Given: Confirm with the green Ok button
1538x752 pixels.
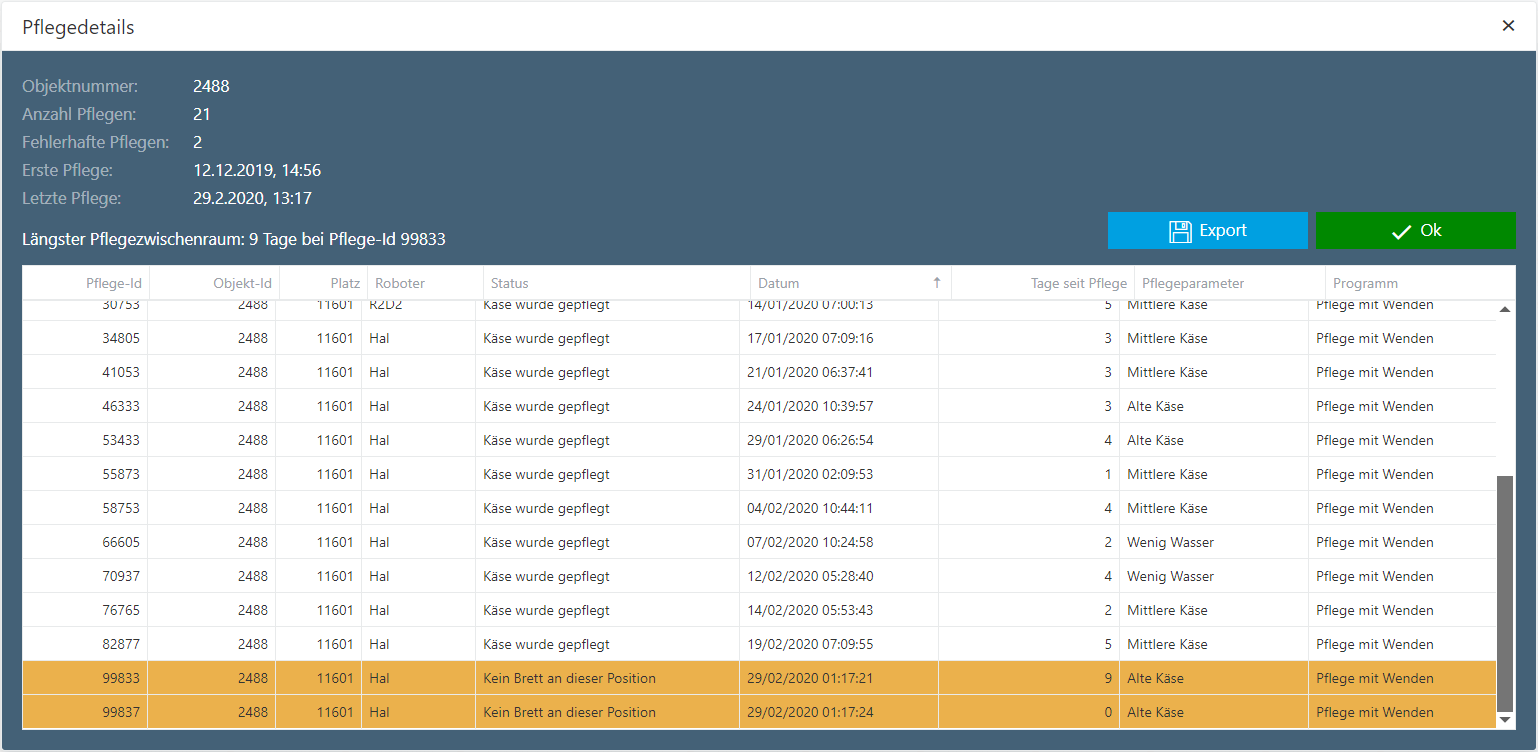Looking at the screenshot, I should pos(1415,230).
